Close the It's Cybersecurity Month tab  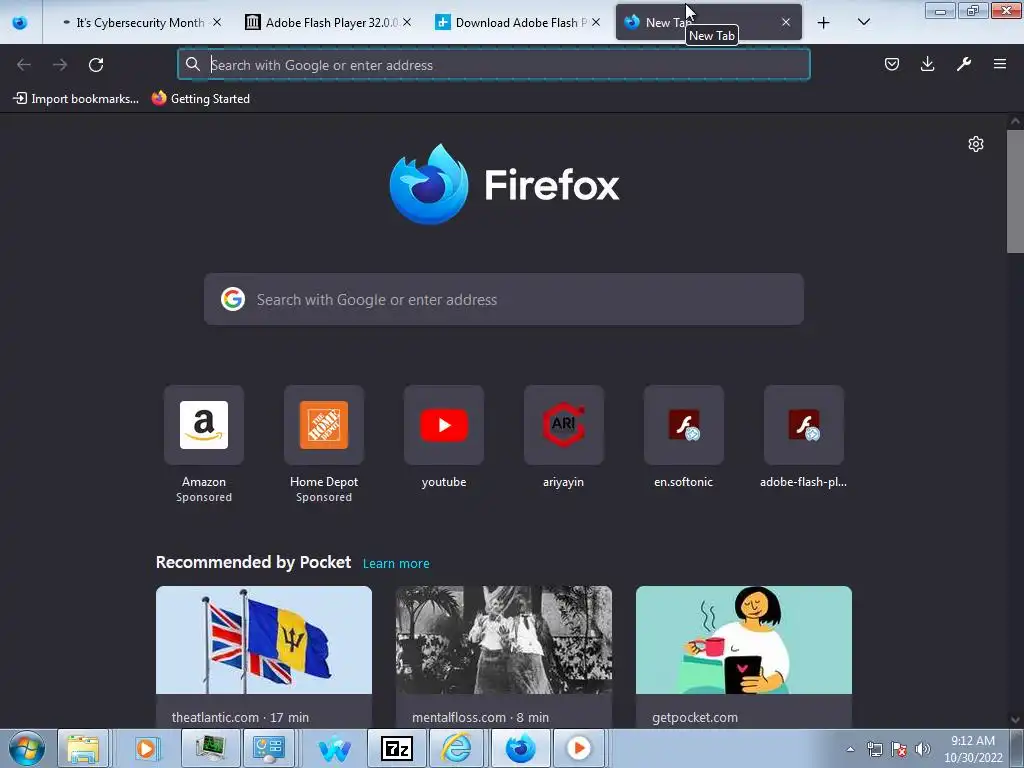click(217, 23)
